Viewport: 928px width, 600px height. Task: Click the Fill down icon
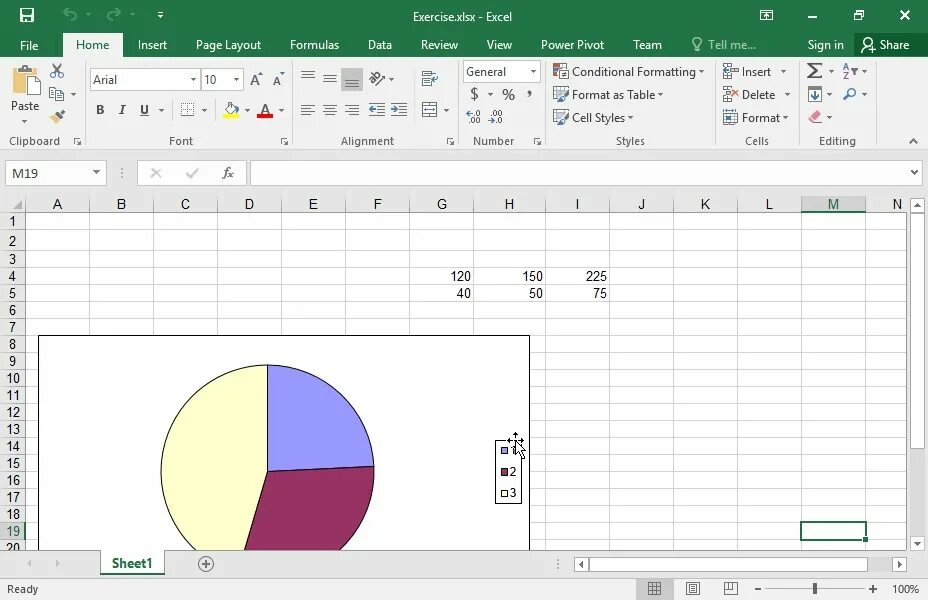tap(815, 94)
